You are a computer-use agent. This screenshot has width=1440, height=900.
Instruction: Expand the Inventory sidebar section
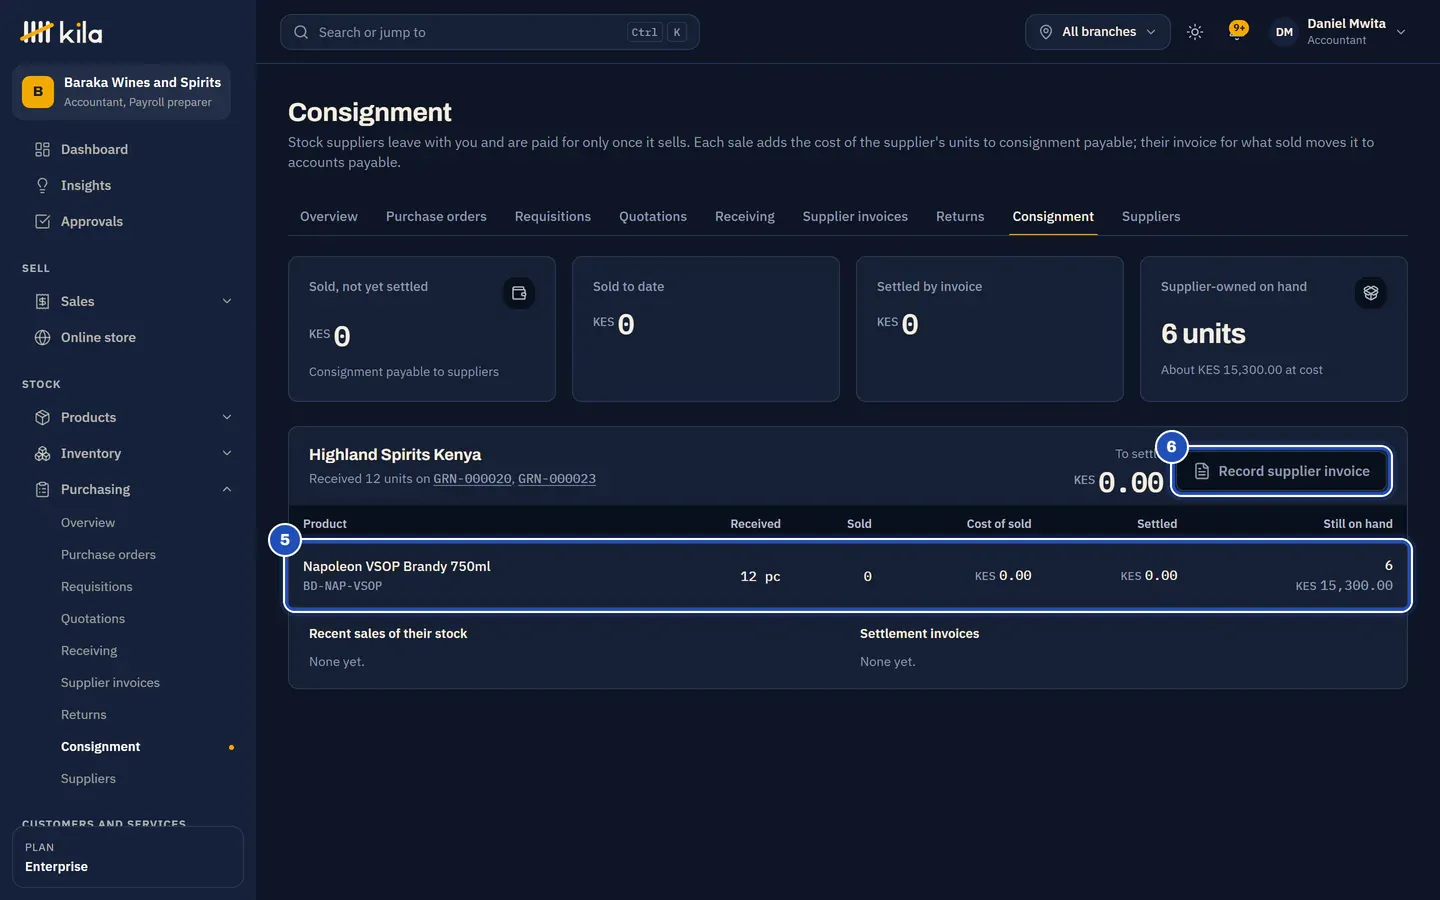(x=227, y=453)
